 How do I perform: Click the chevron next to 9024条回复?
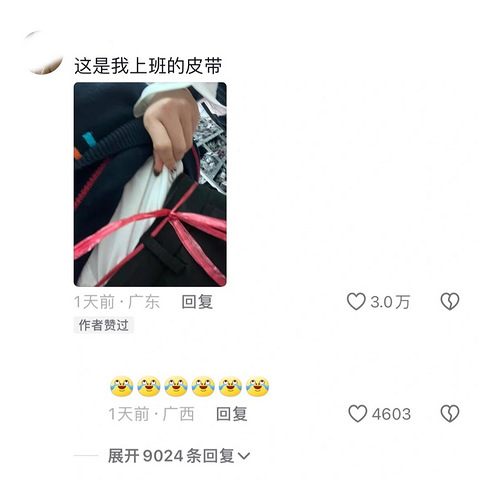(244, 456)
